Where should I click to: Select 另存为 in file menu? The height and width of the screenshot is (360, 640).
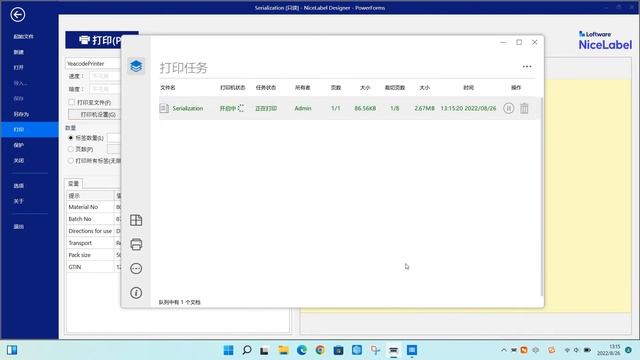click(21, 114)
